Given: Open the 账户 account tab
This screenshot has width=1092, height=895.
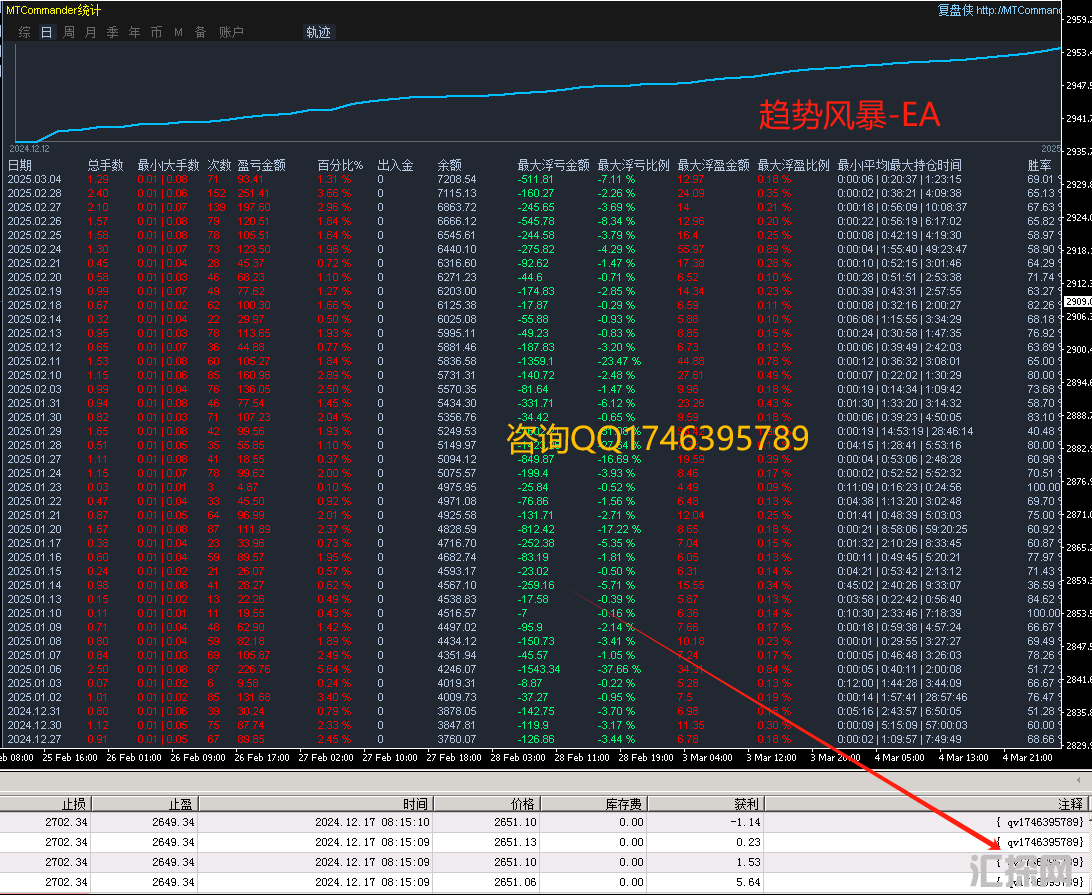Looking at the screenshot, I should pos(231,32).
